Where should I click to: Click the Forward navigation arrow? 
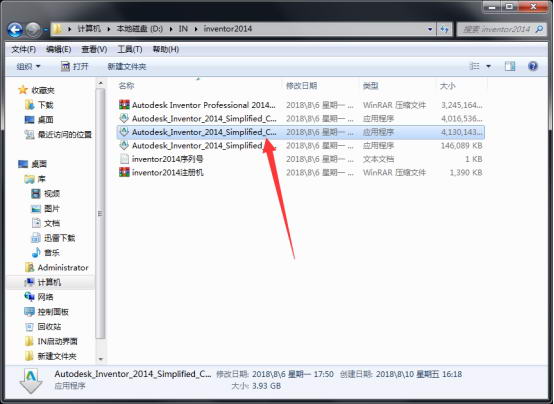[x=33, y=30]
